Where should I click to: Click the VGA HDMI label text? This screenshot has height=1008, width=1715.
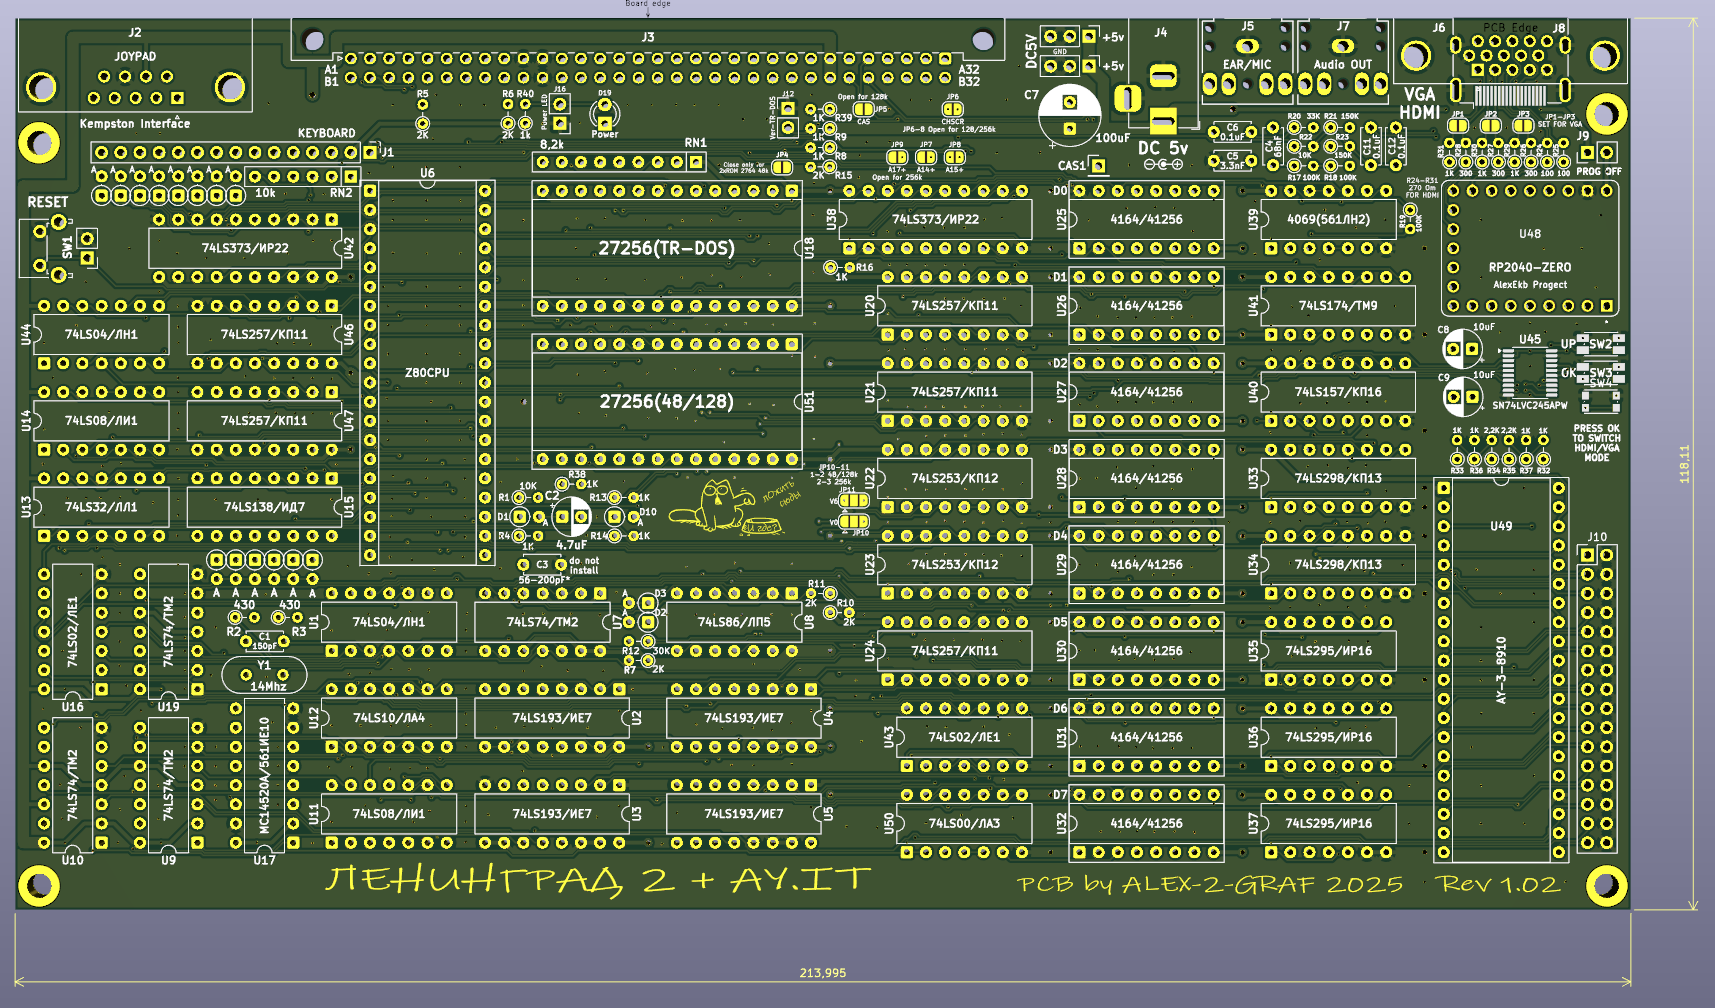coord(1419,104)
